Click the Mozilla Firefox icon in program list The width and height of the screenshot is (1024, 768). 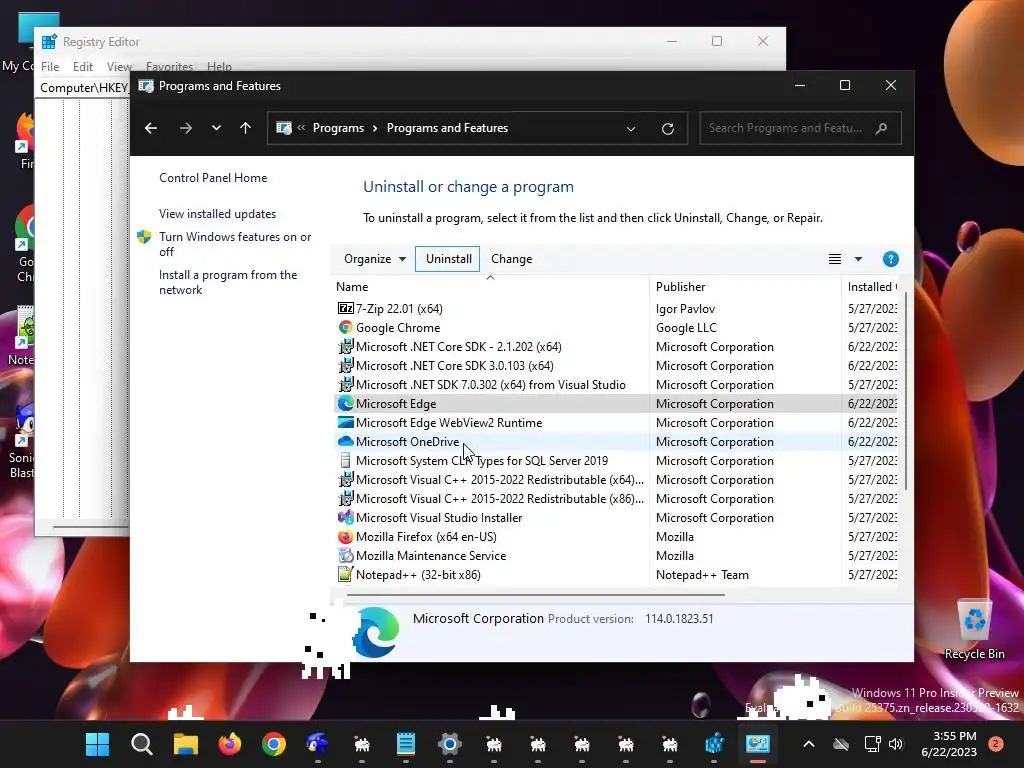345,536
